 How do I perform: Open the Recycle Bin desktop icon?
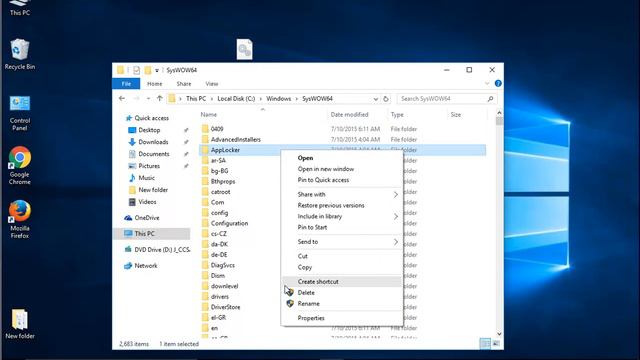pos(19,54)
